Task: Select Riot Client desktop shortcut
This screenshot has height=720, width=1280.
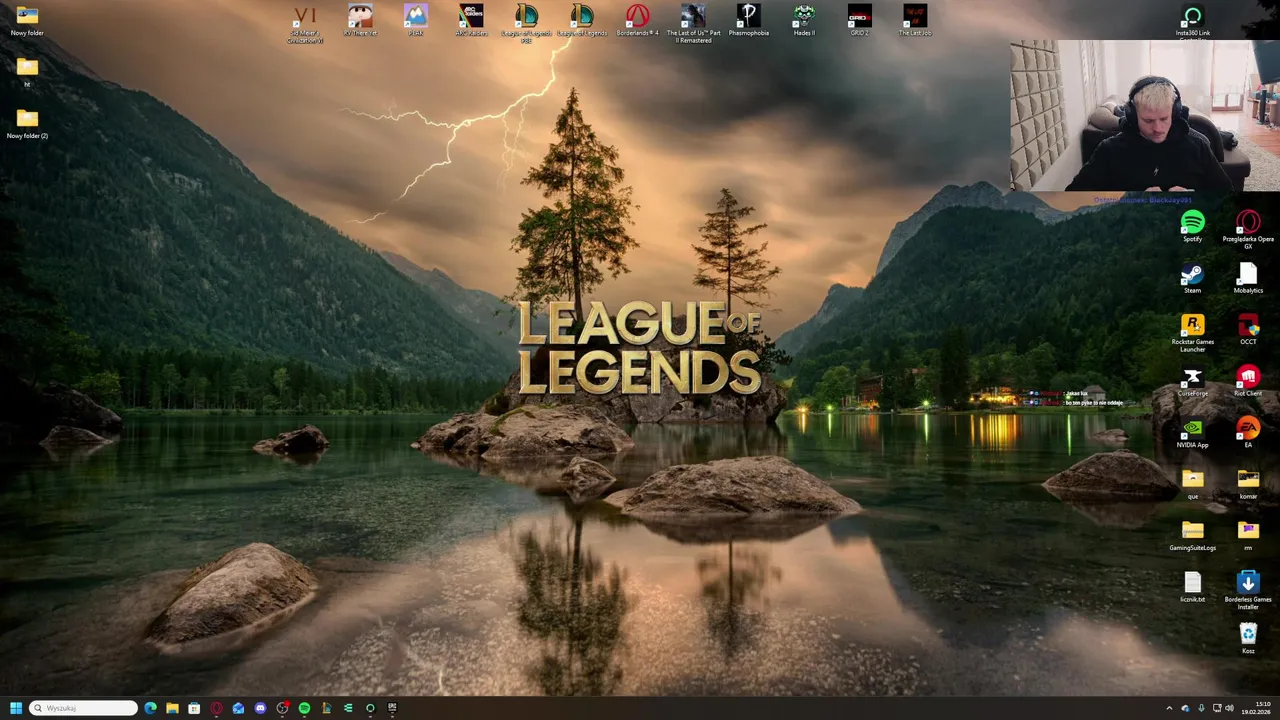Action: click(1248, 381)
